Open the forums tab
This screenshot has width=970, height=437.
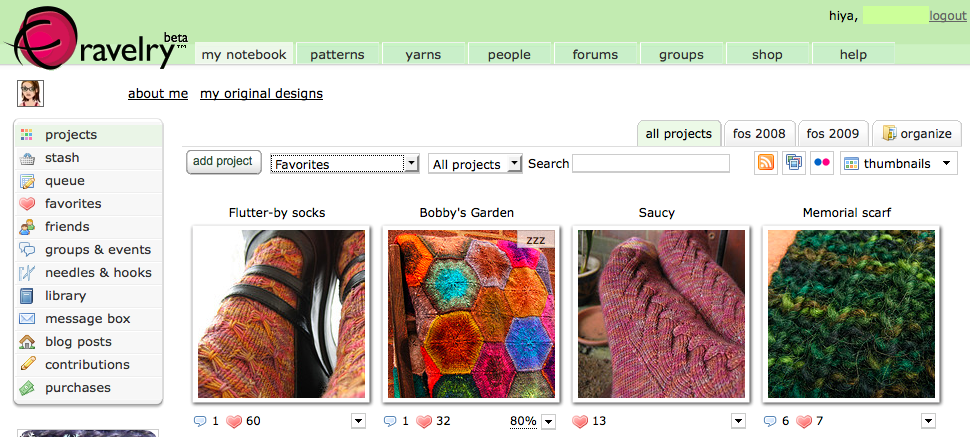pyautogui.click(x=595, y=54)
